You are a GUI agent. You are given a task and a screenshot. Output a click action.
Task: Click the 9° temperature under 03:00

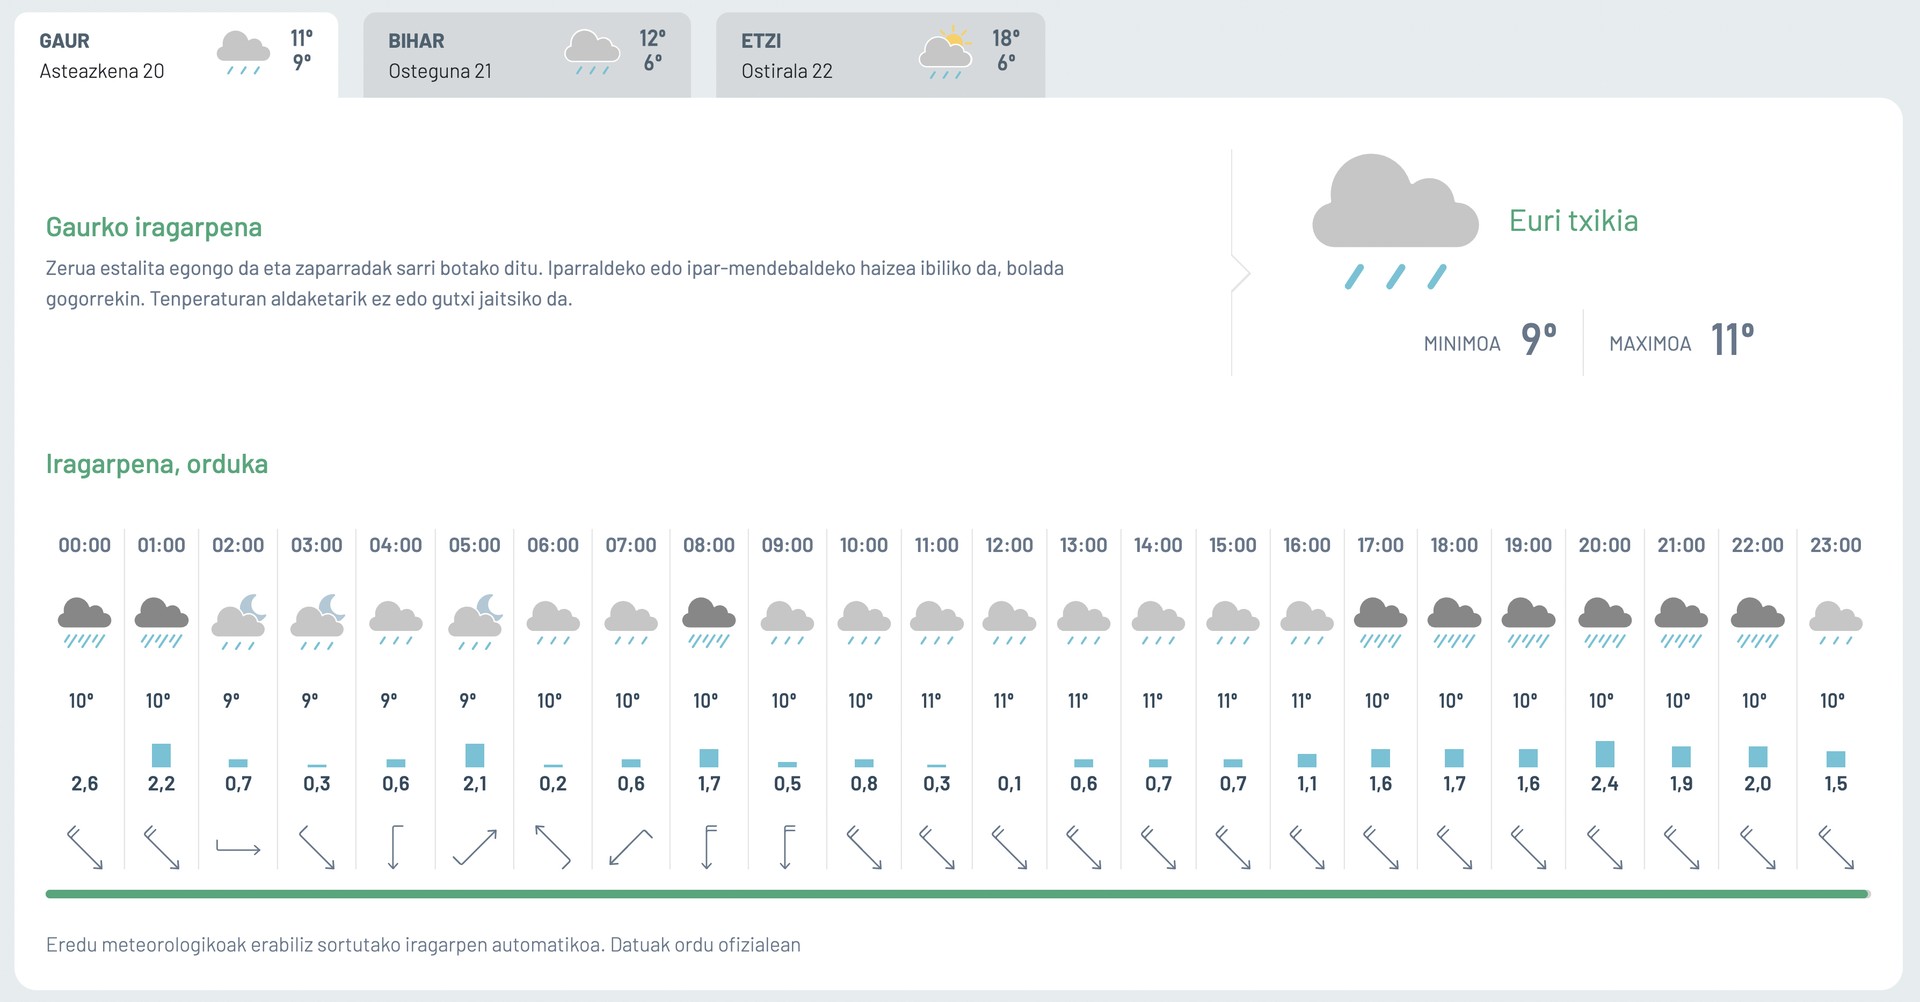pos(310,701)
